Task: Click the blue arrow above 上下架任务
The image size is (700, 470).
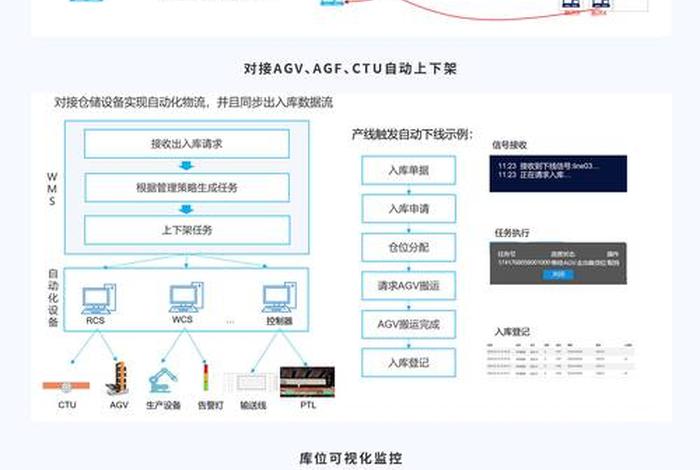Action: [x=186, y=209]
